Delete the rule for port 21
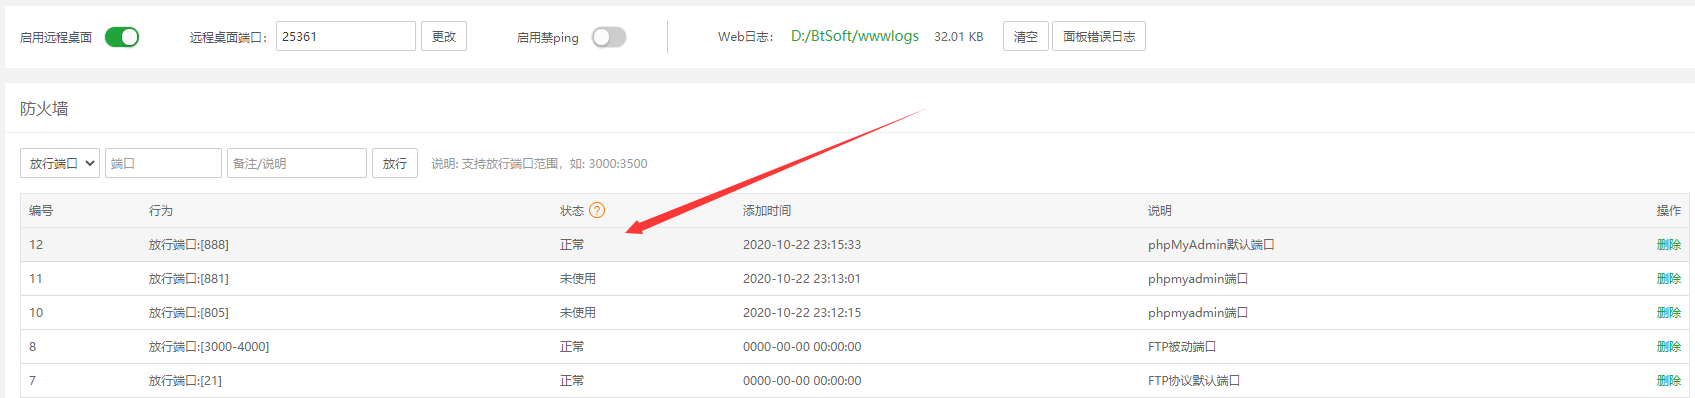 pyautogui.click(x=1668, y=381)
